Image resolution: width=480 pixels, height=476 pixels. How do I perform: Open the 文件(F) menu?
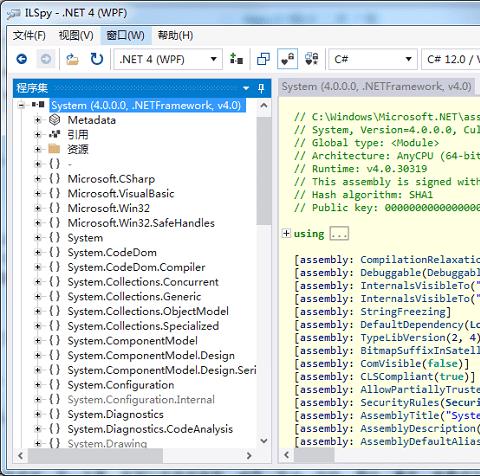pos(29,35)
